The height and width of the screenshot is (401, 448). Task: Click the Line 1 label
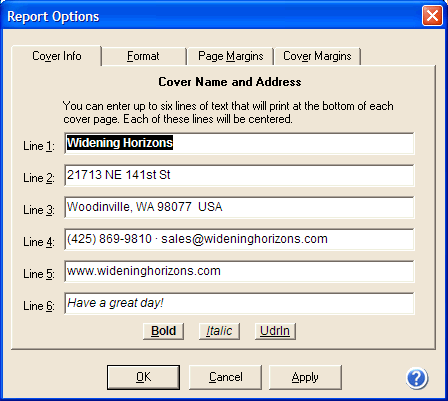(x=39, y=146)
